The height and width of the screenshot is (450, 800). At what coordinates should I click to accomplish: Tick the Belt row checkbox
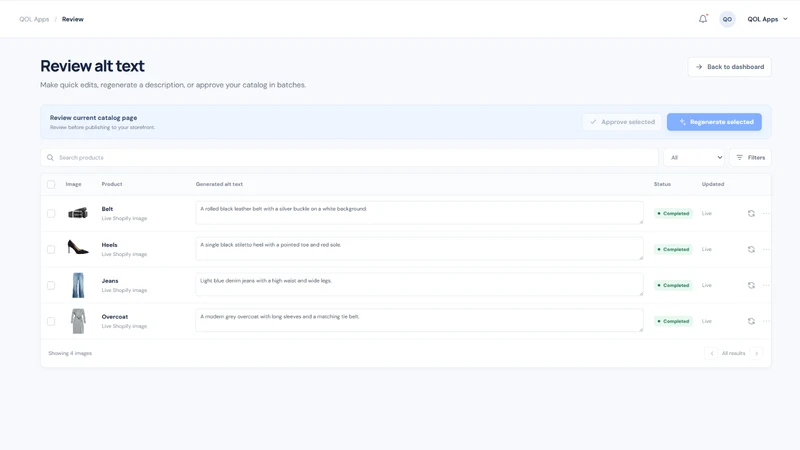pos(51,213)
